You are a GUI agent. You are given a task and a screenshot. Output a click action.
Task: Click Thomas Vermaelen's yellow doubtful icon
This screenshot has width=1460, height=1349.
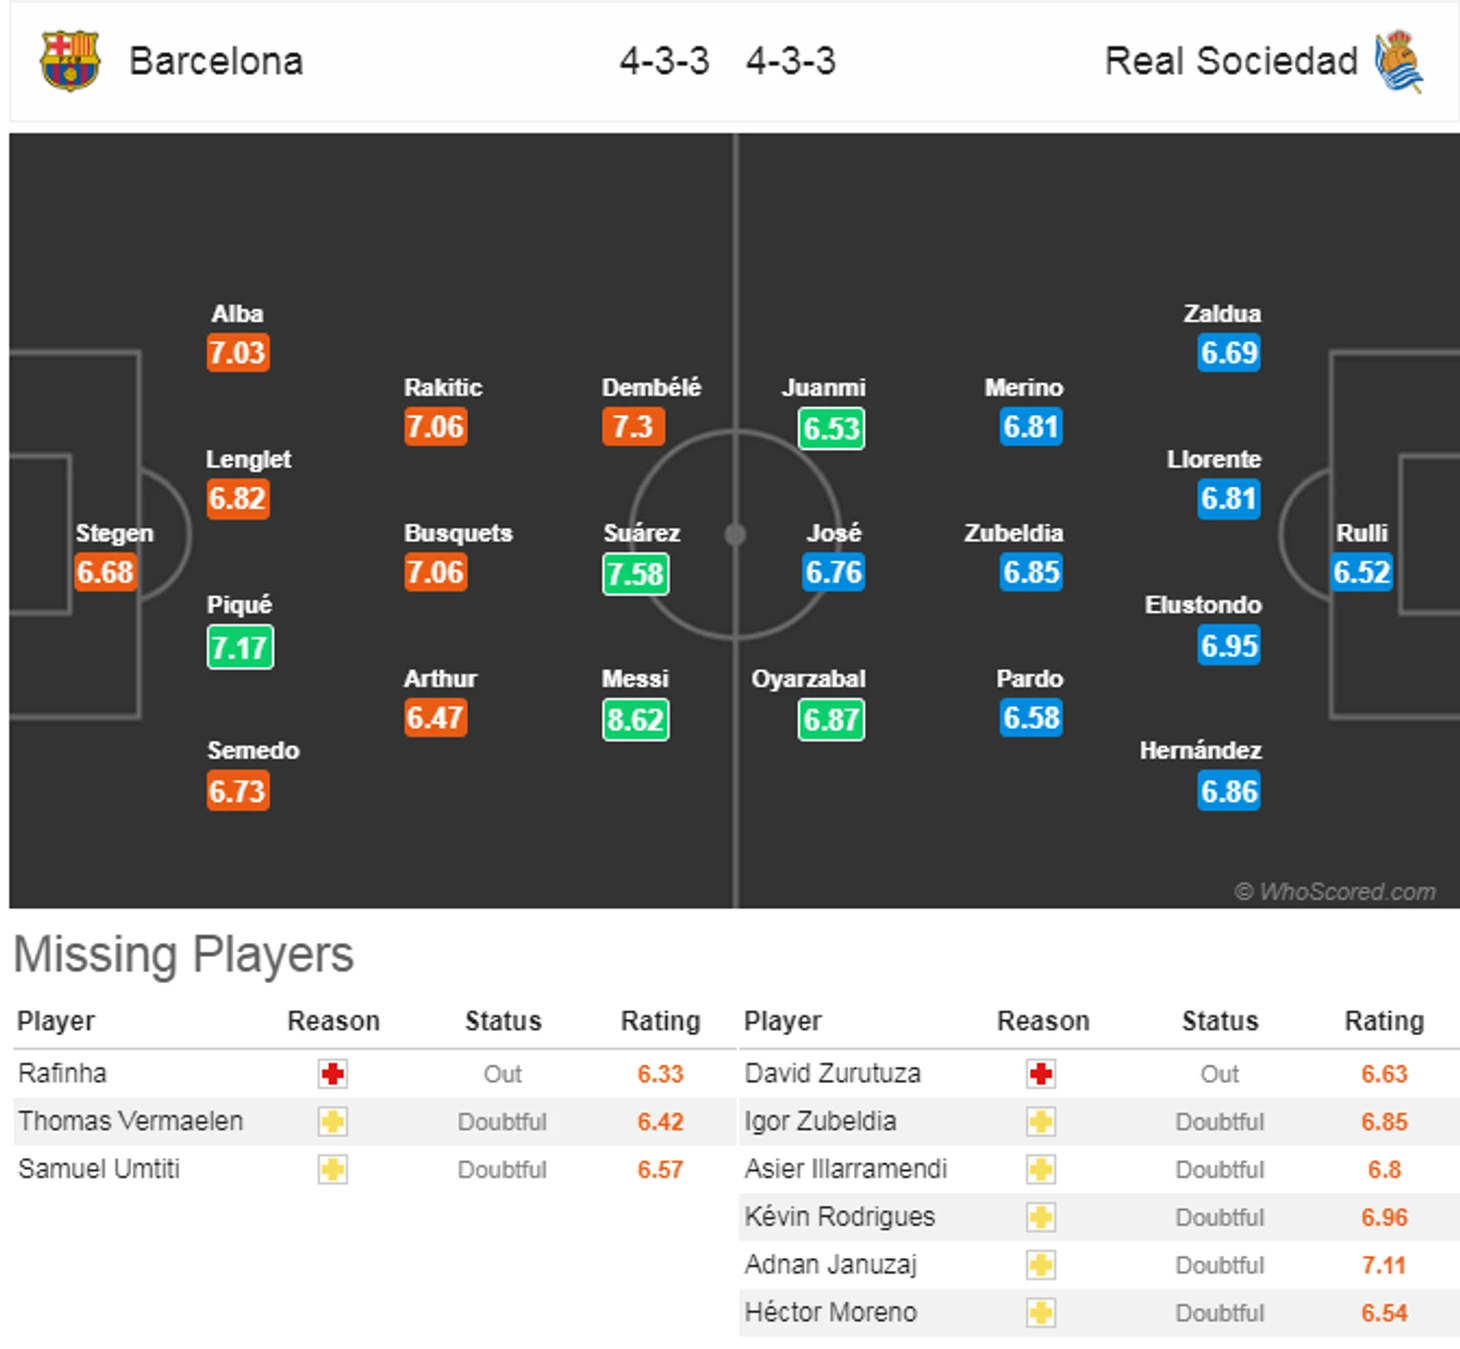(333, 1122)
